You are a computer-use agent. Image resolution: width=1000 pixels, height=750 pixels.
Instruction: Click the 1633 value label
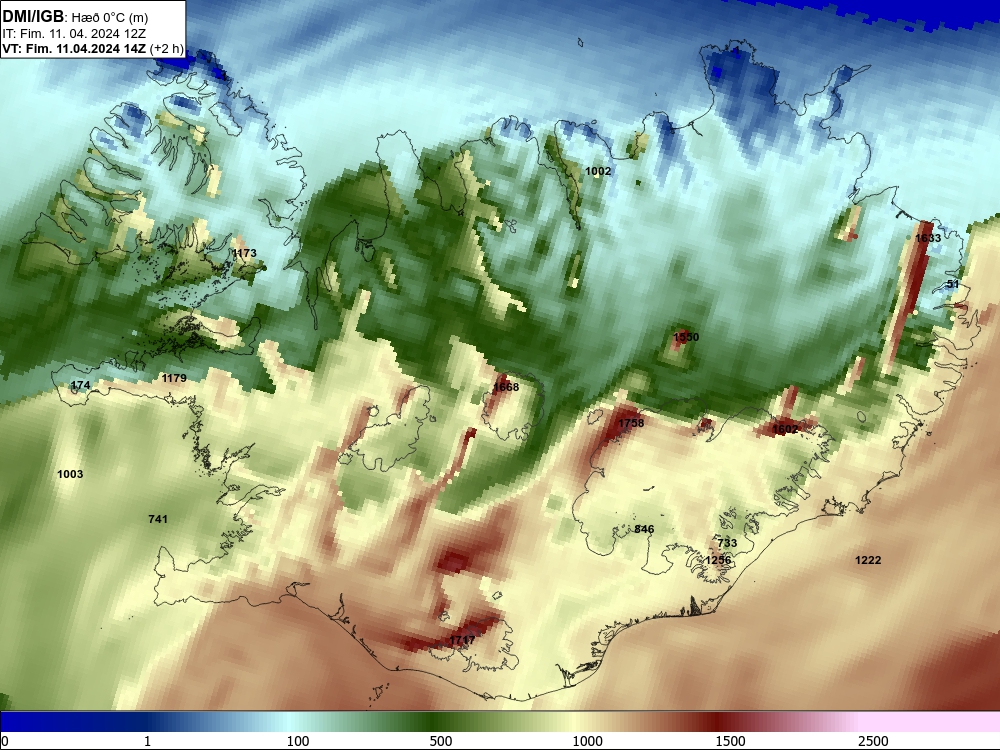(x=928, y=238)
